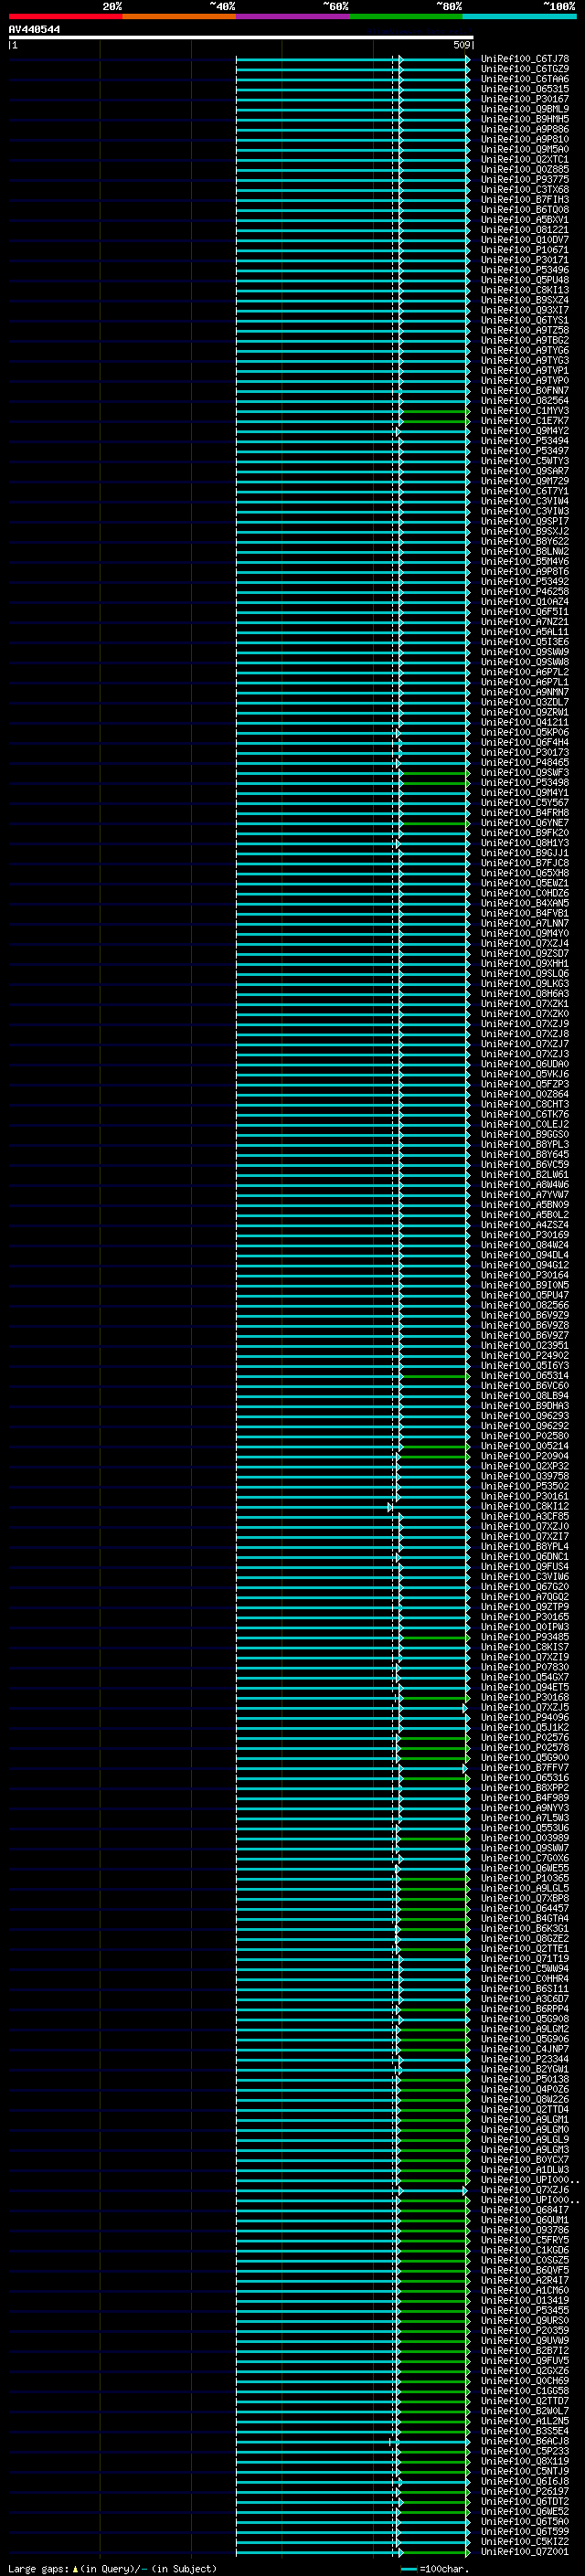Click the purple ~60% identity legend segment

(x=293, y=16)
